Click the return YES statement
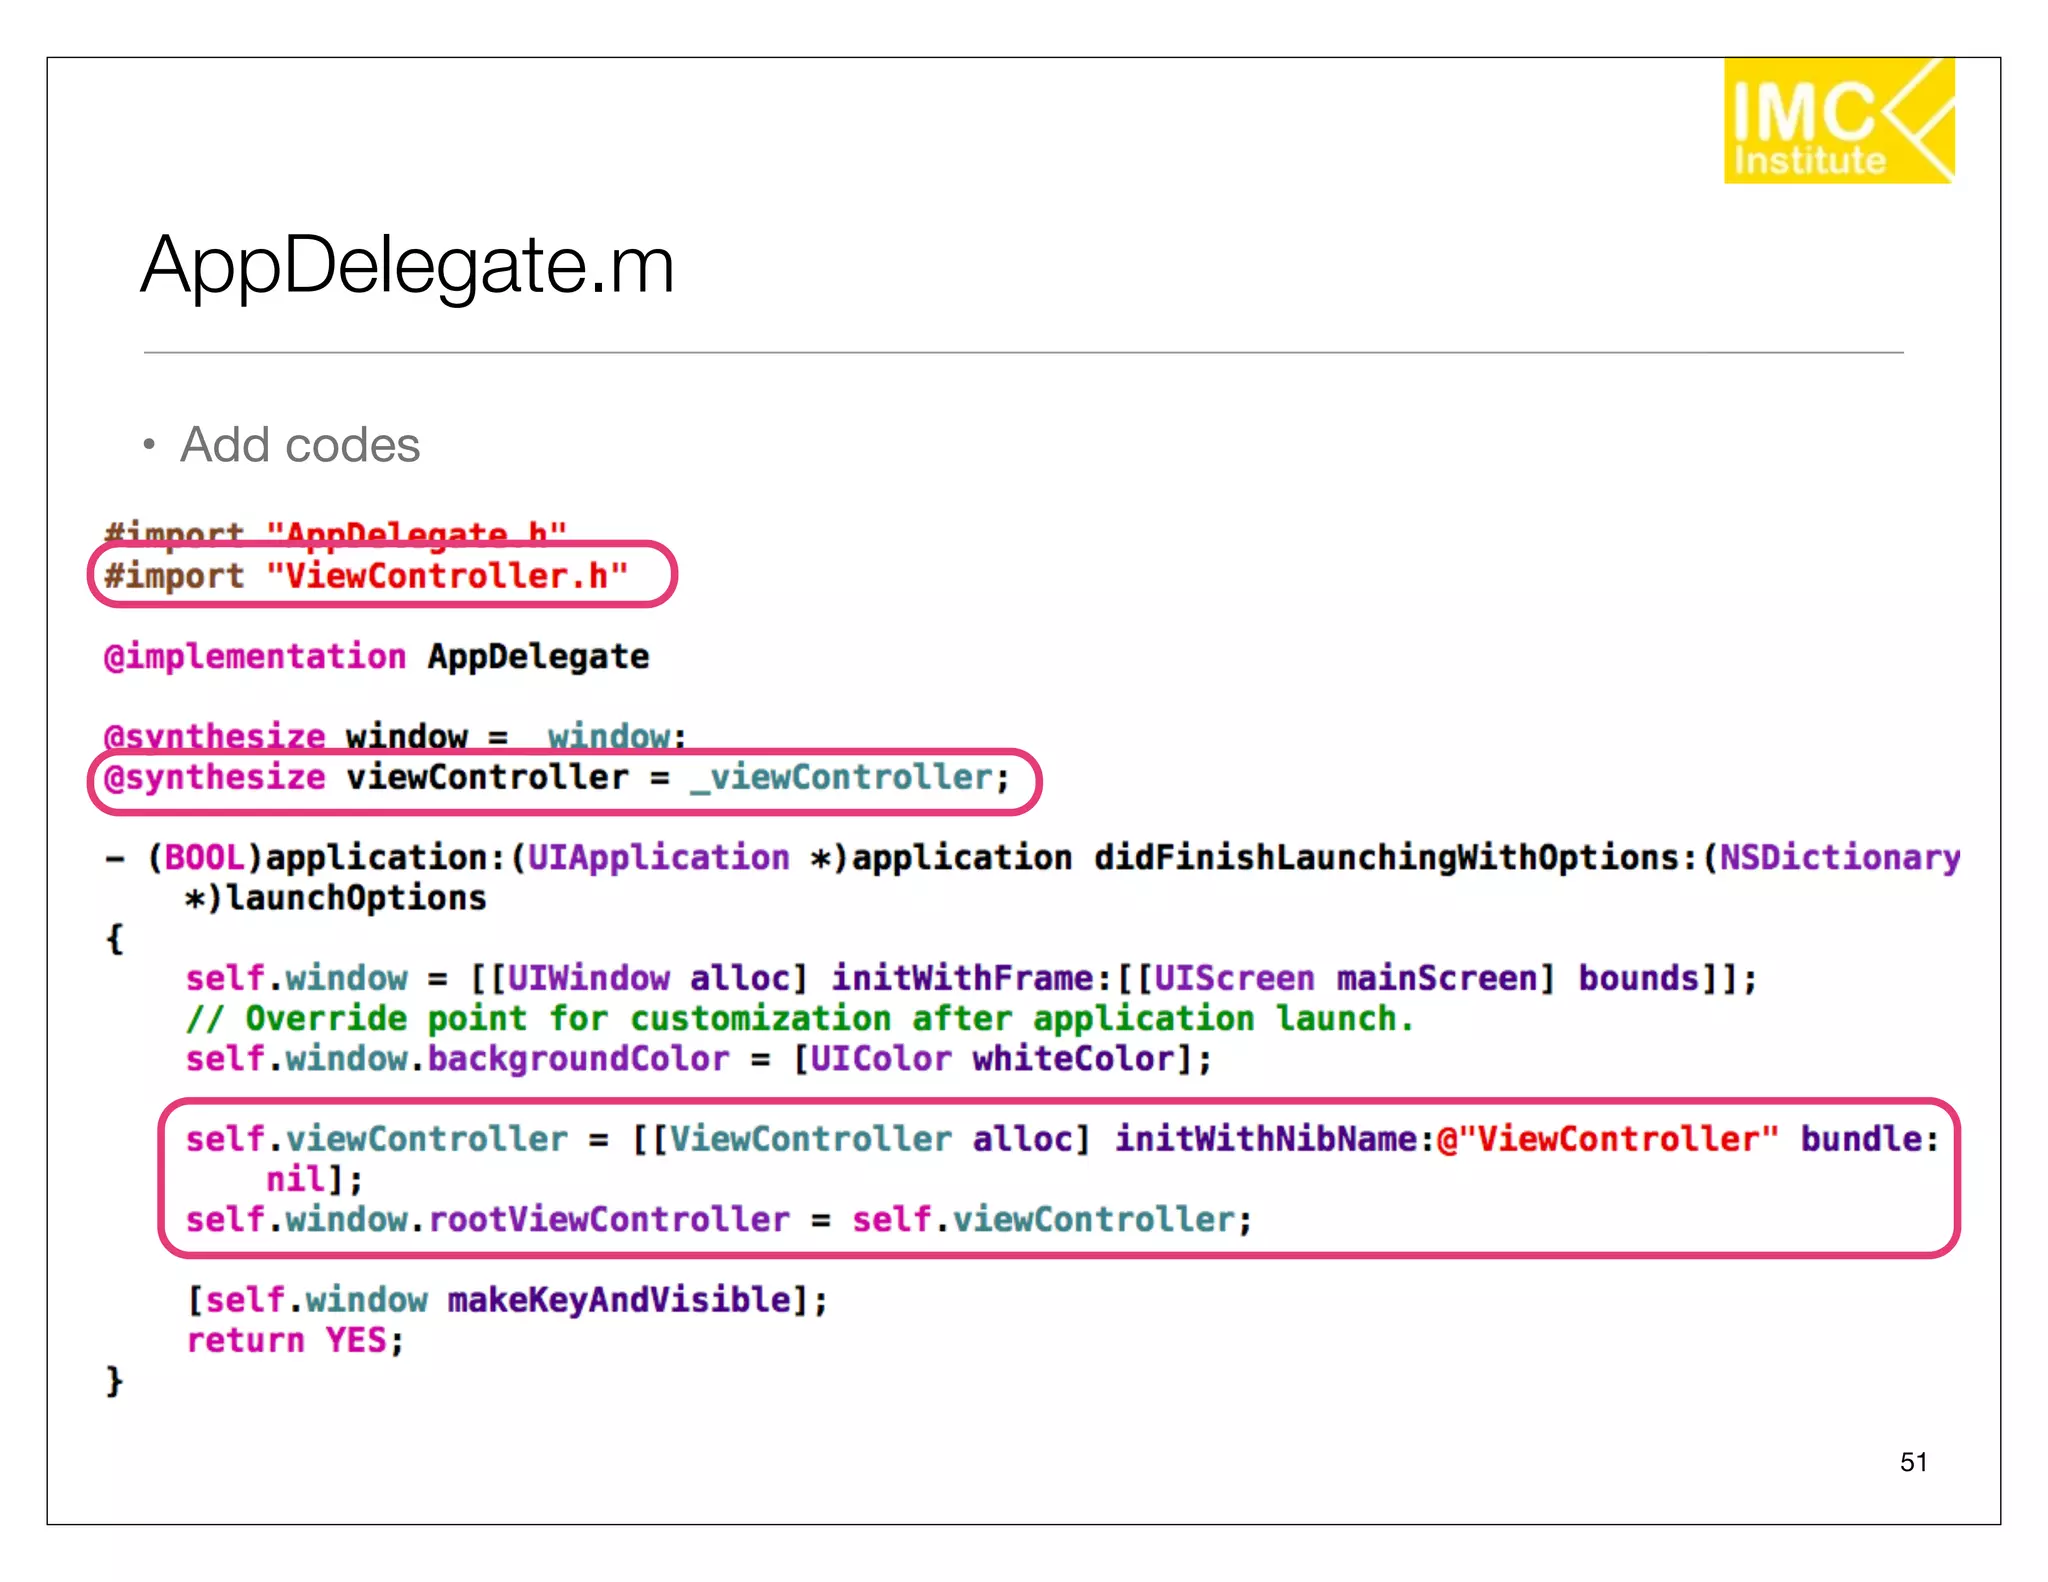 pos(295,1341)
